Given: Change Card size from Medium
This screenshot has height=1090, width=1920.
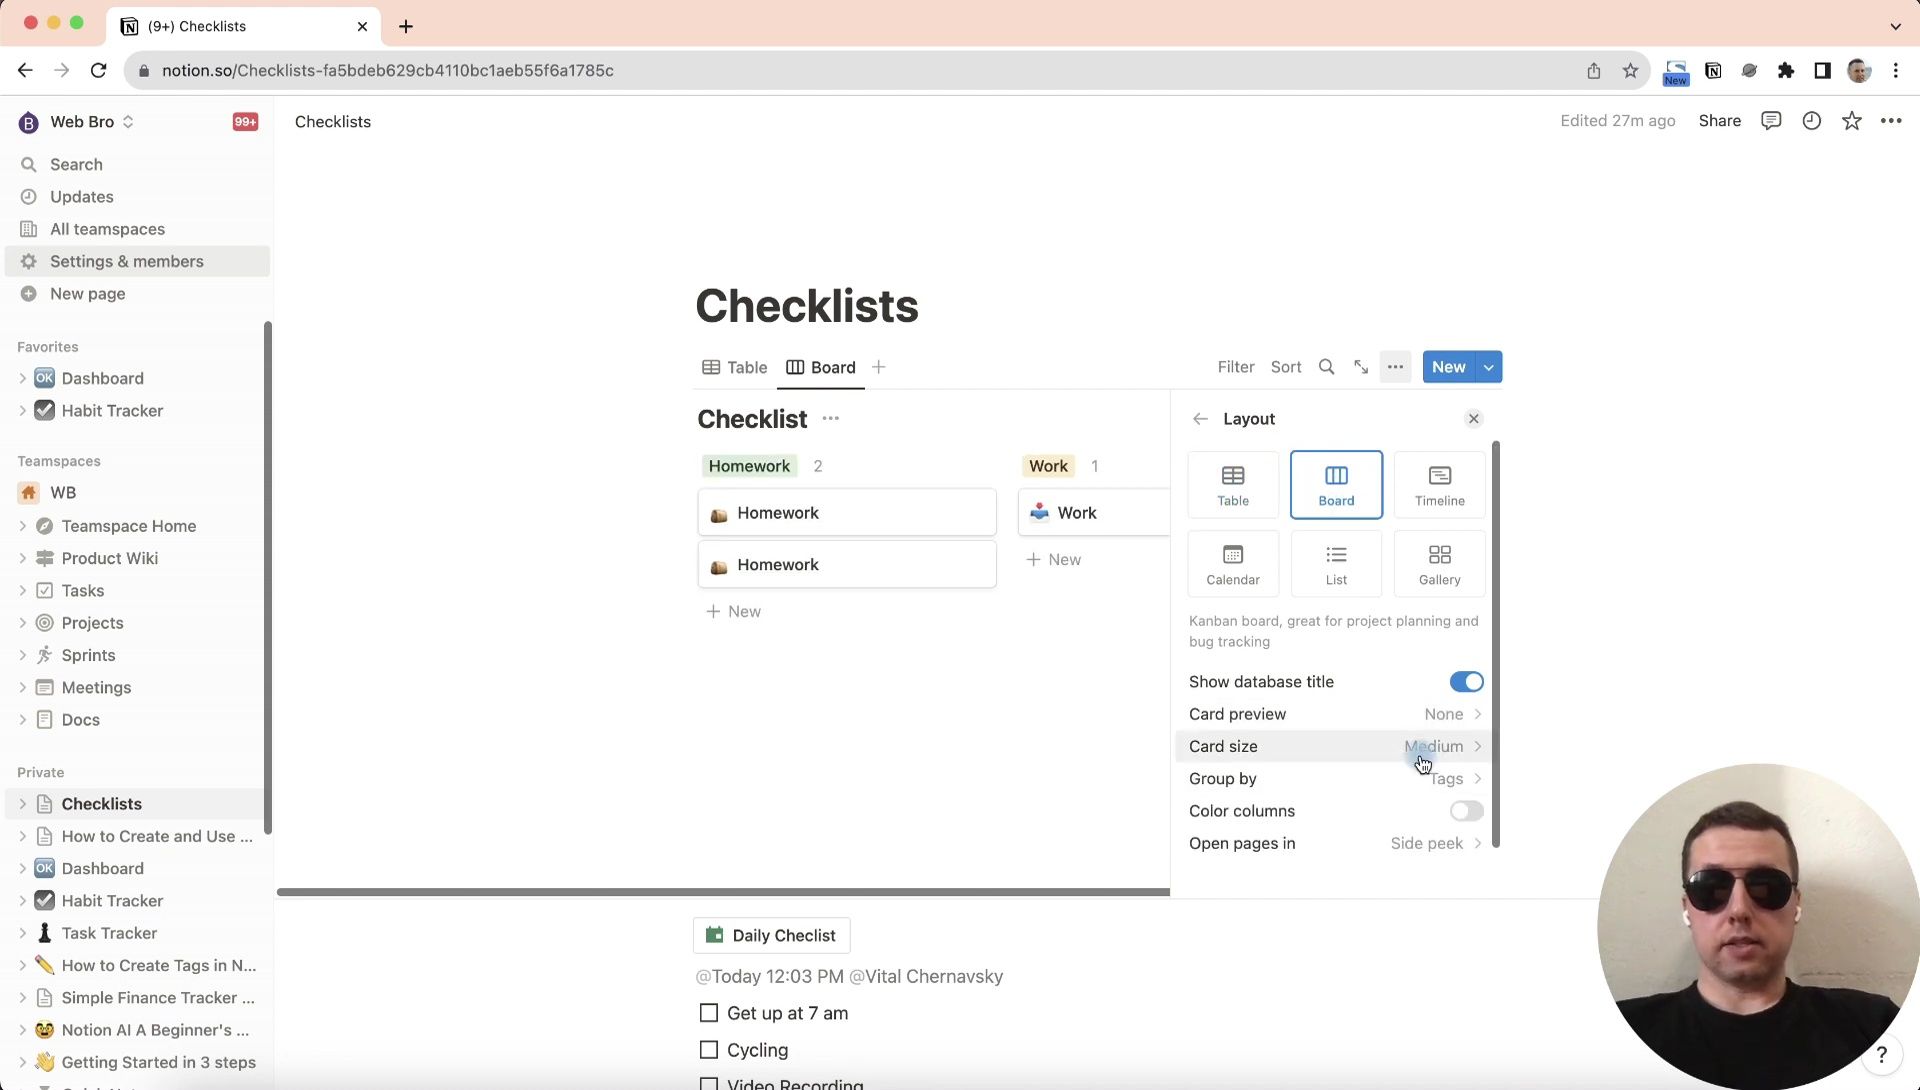Looking at the screenshot, I should pyautogui.click(x=1335, y=746).
